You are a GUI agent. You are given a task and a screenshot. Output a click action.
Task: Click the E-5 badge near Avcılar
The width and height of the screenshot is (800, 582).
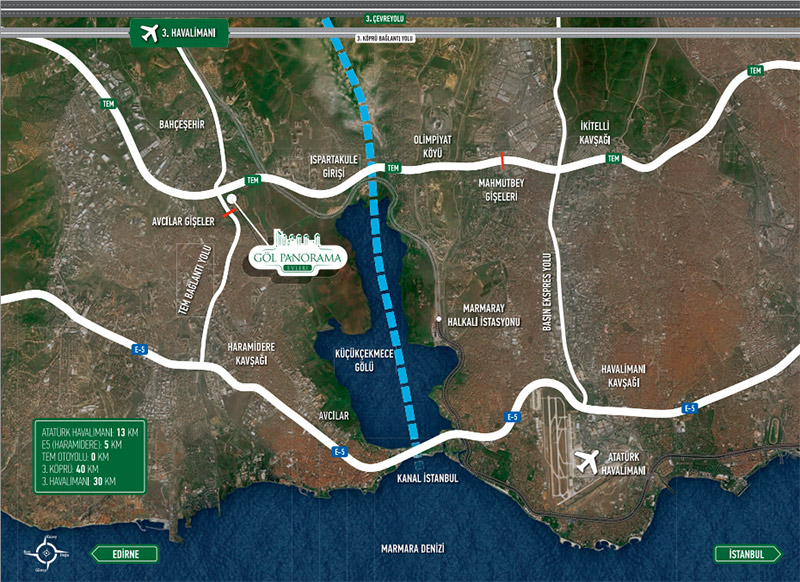pos(340,452)
